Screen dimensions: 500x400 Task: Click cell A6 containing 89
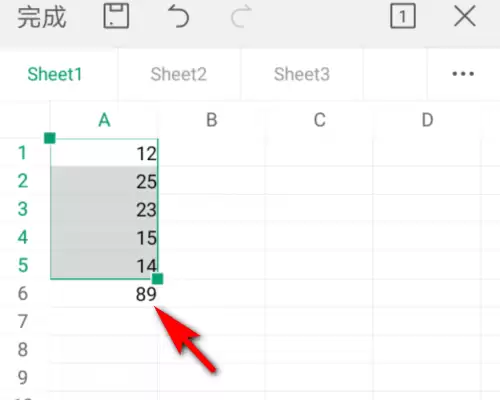pos(104,294)
